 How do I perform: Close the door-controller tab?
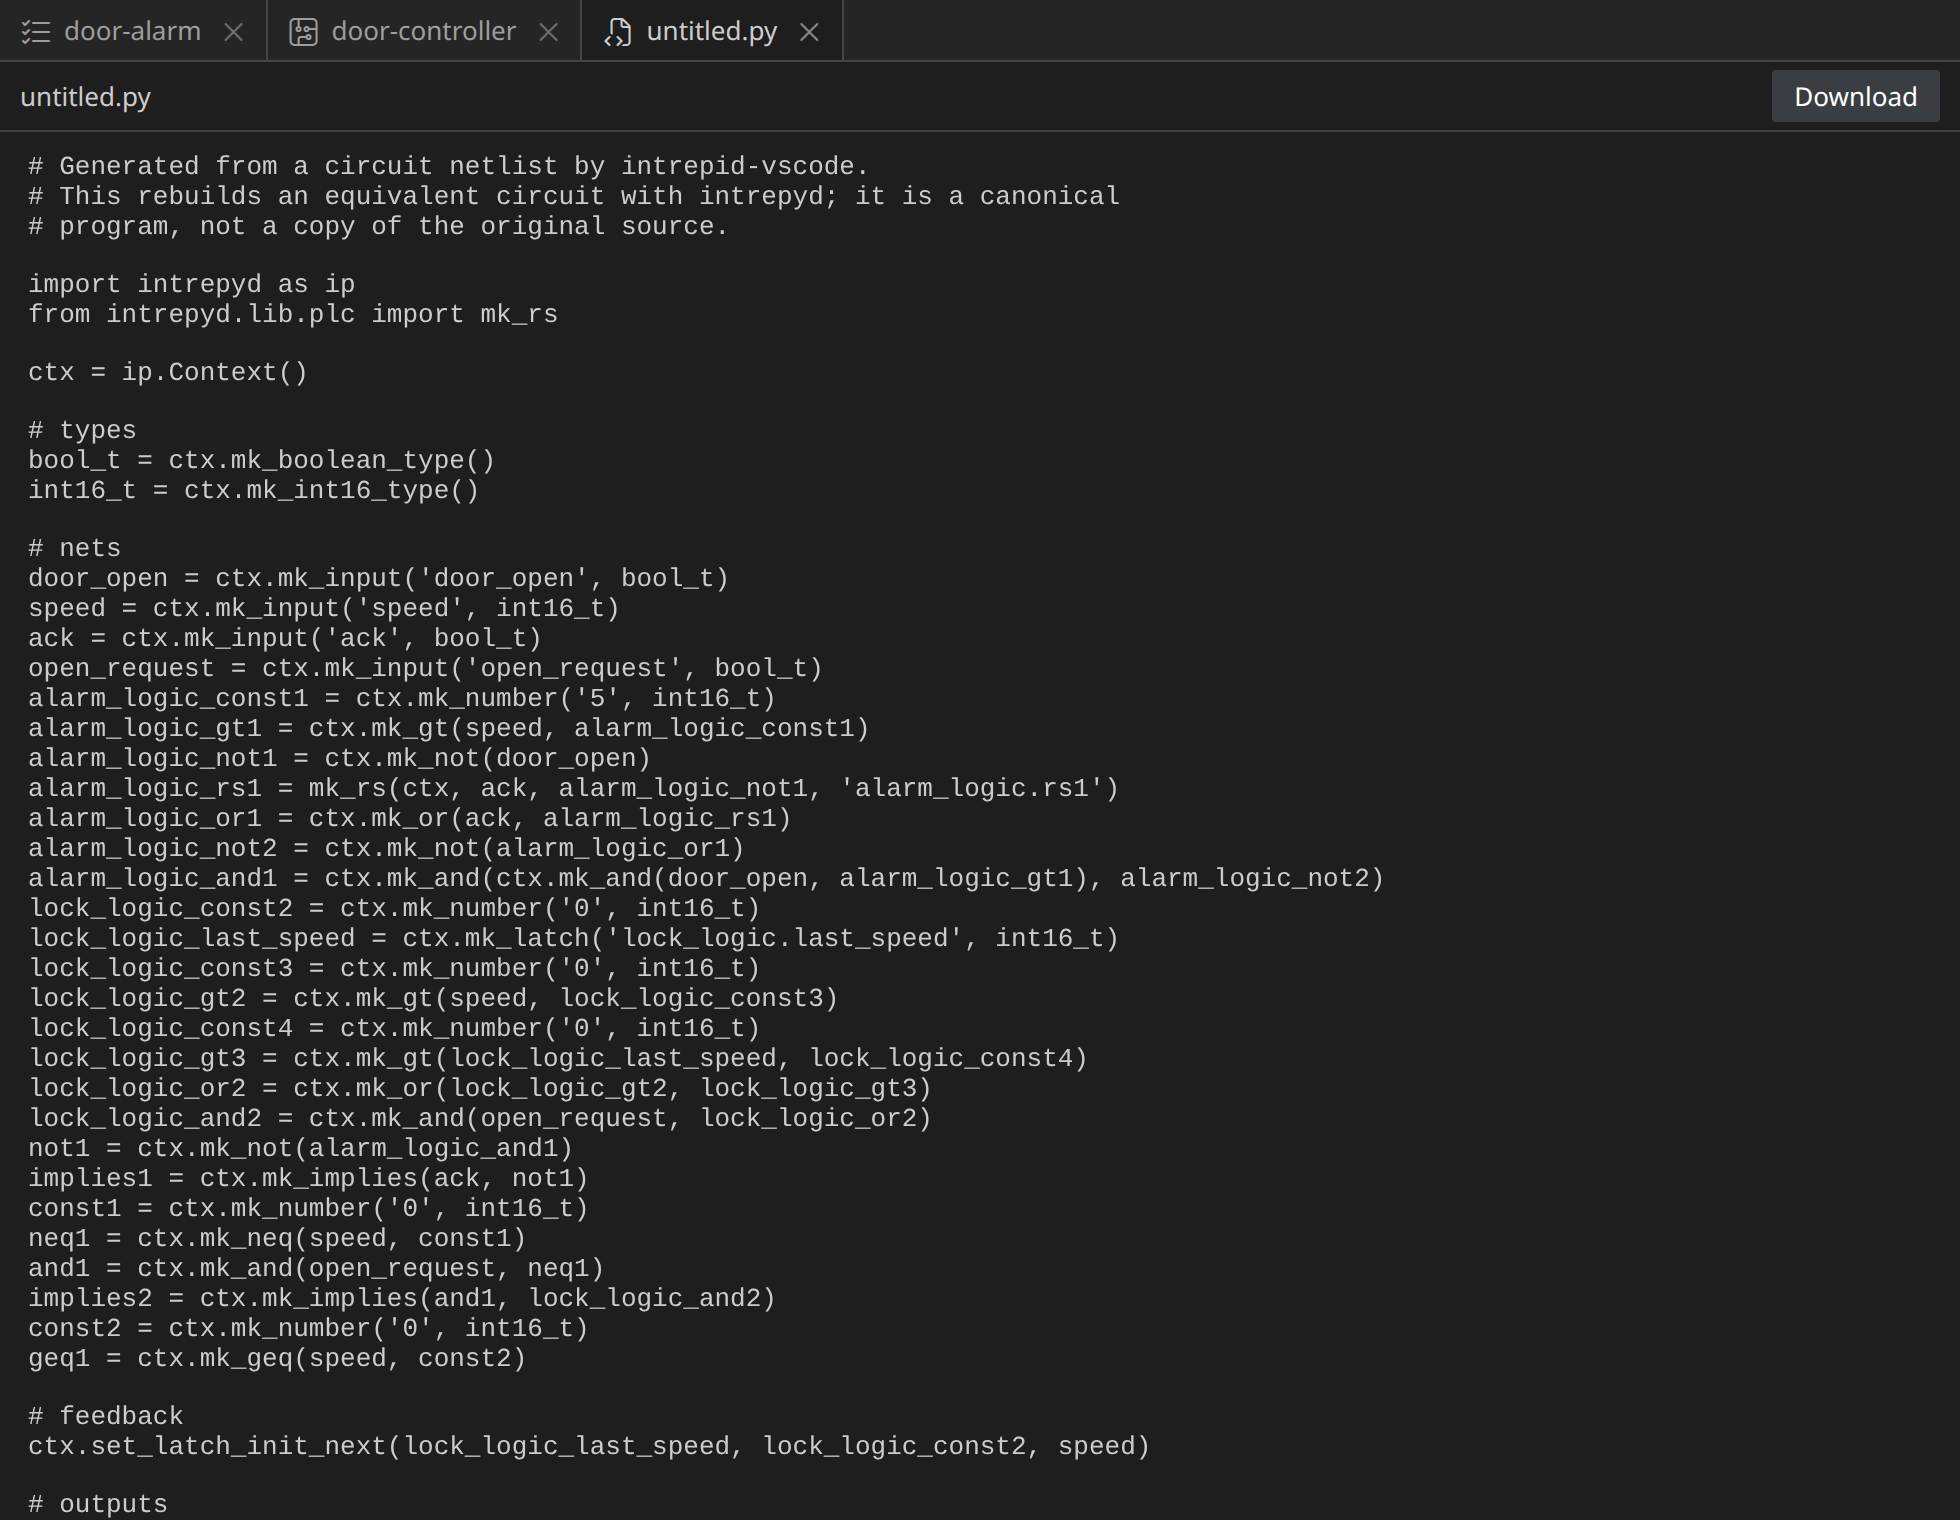548,32
